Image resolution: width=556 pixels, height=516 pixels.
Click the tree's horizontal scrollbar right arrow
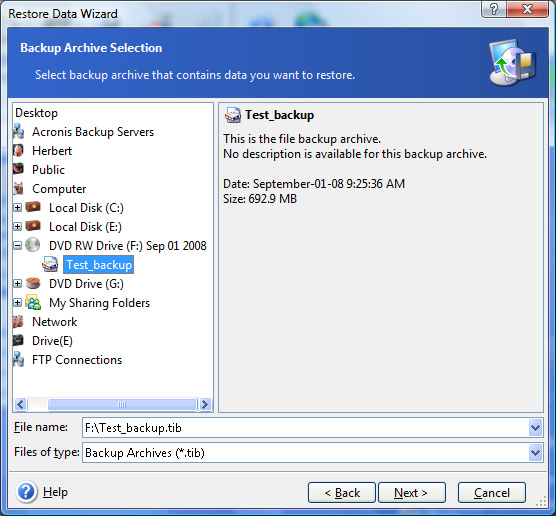tap(205, 404)
